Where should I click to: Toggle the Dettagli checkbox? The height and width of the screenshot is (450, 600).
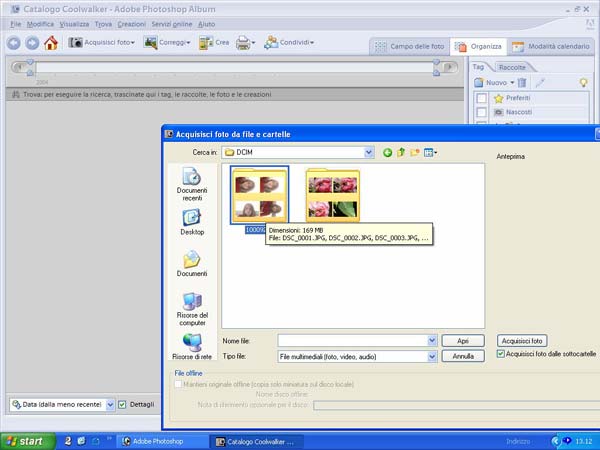(122, 404)
